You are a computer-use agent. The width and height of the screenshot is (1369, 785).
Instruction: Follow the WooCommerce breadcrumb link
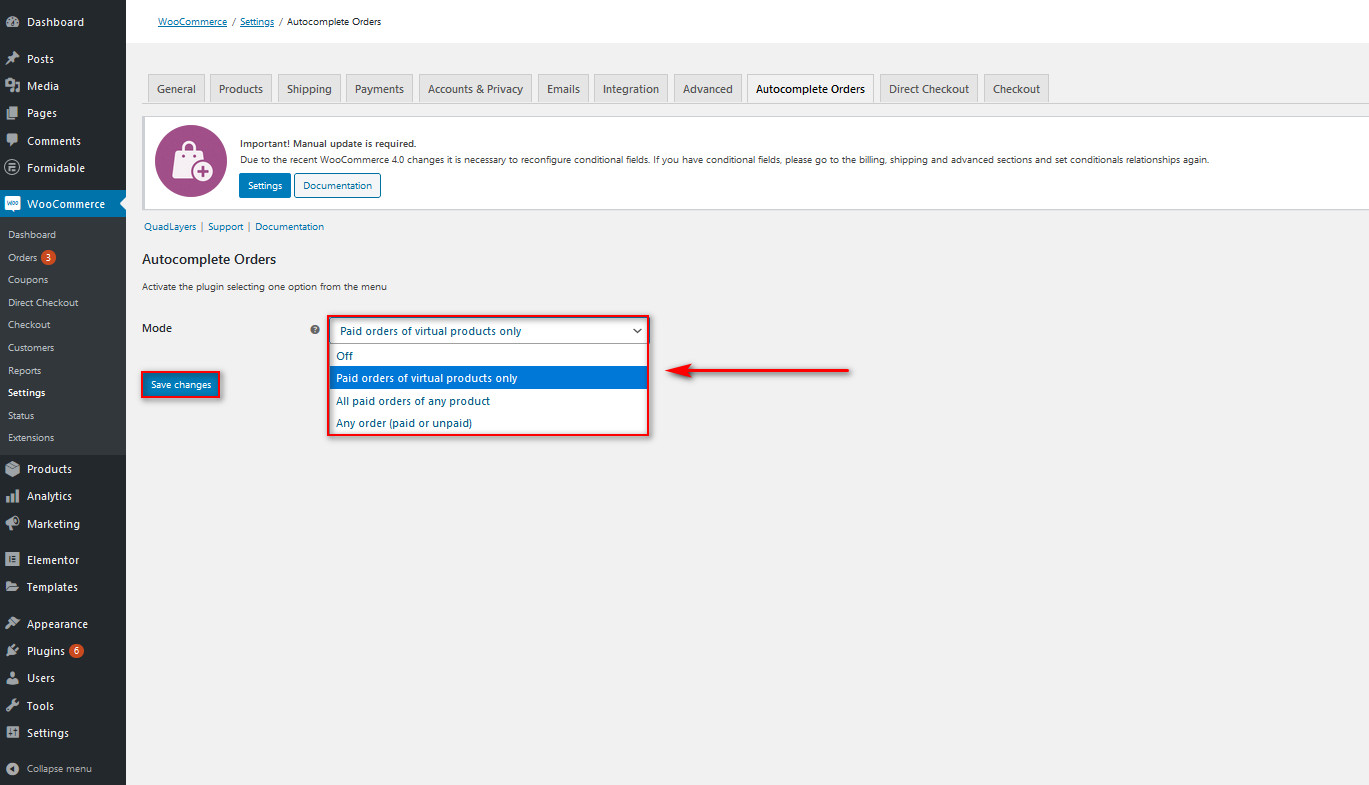tap(192, 22)
